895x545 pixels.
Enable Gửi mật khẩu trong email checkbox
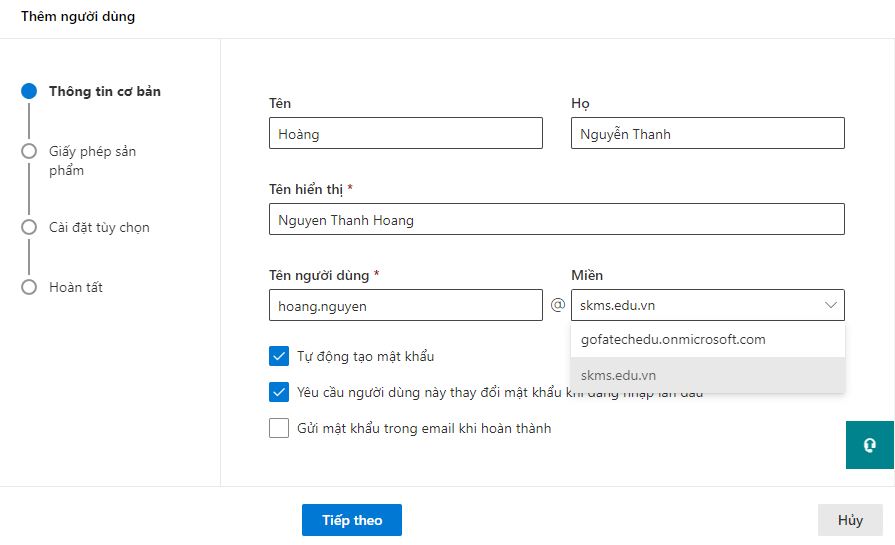click(x=279, y=428)
